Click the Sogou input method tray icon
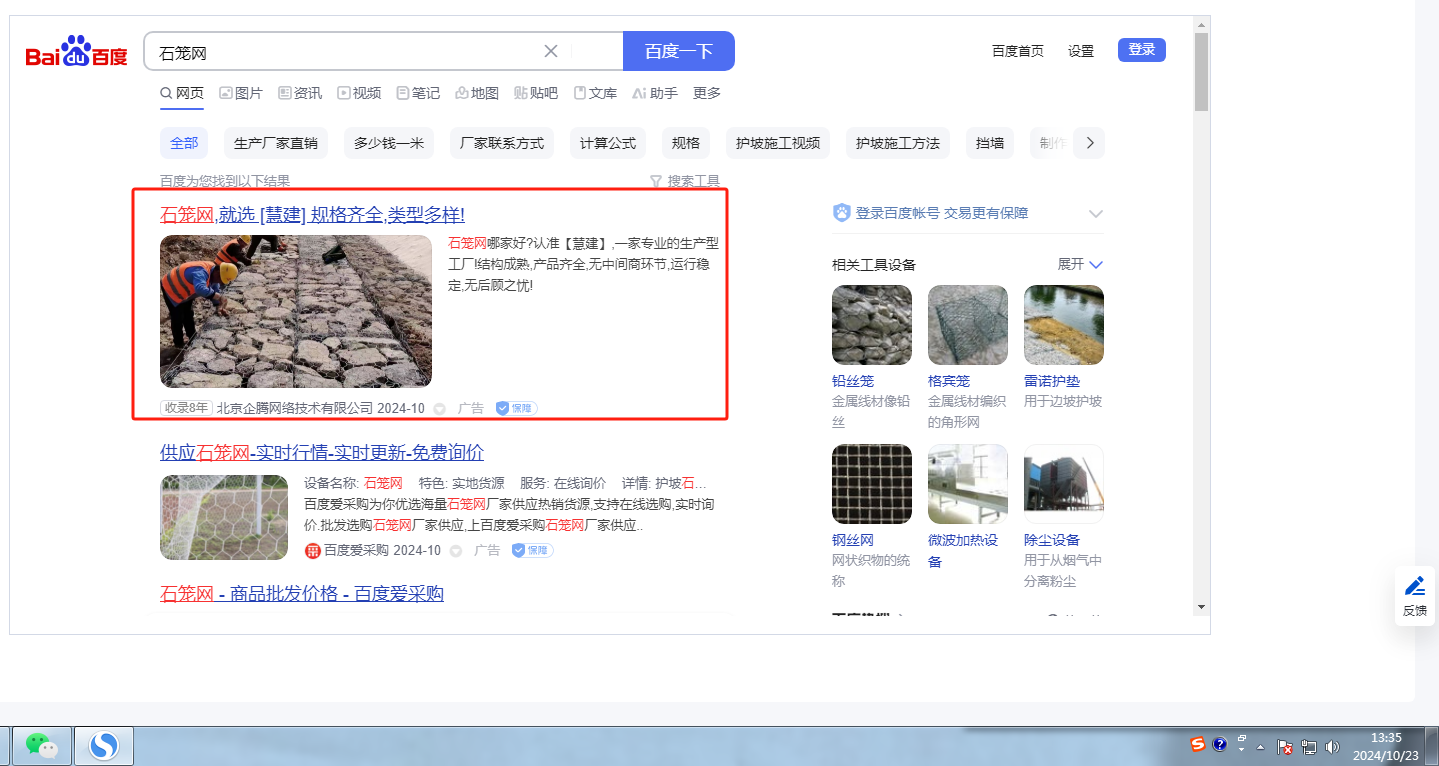This screenshot has height=766, width=1439. click(1197, 744)
